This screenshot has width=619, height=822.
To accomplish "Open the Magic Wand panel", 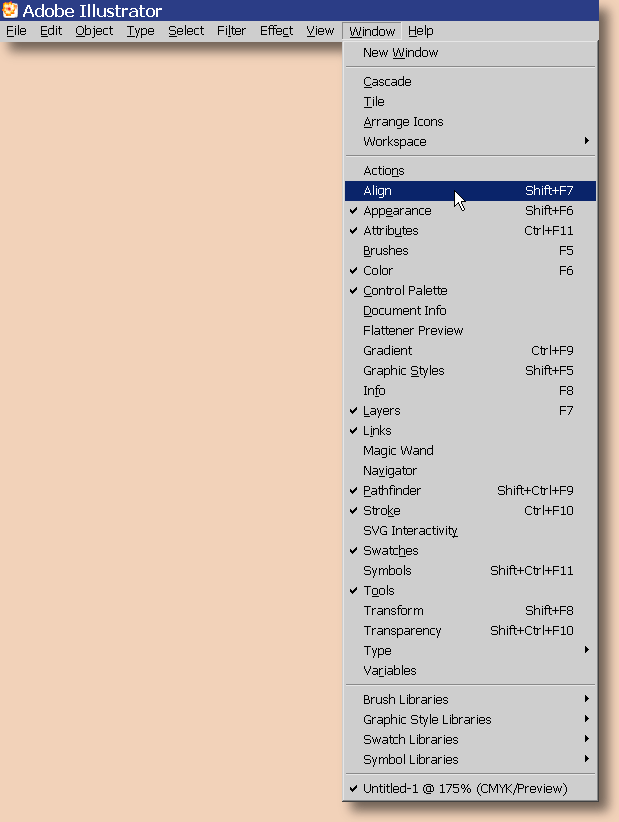I will point(398,451).
